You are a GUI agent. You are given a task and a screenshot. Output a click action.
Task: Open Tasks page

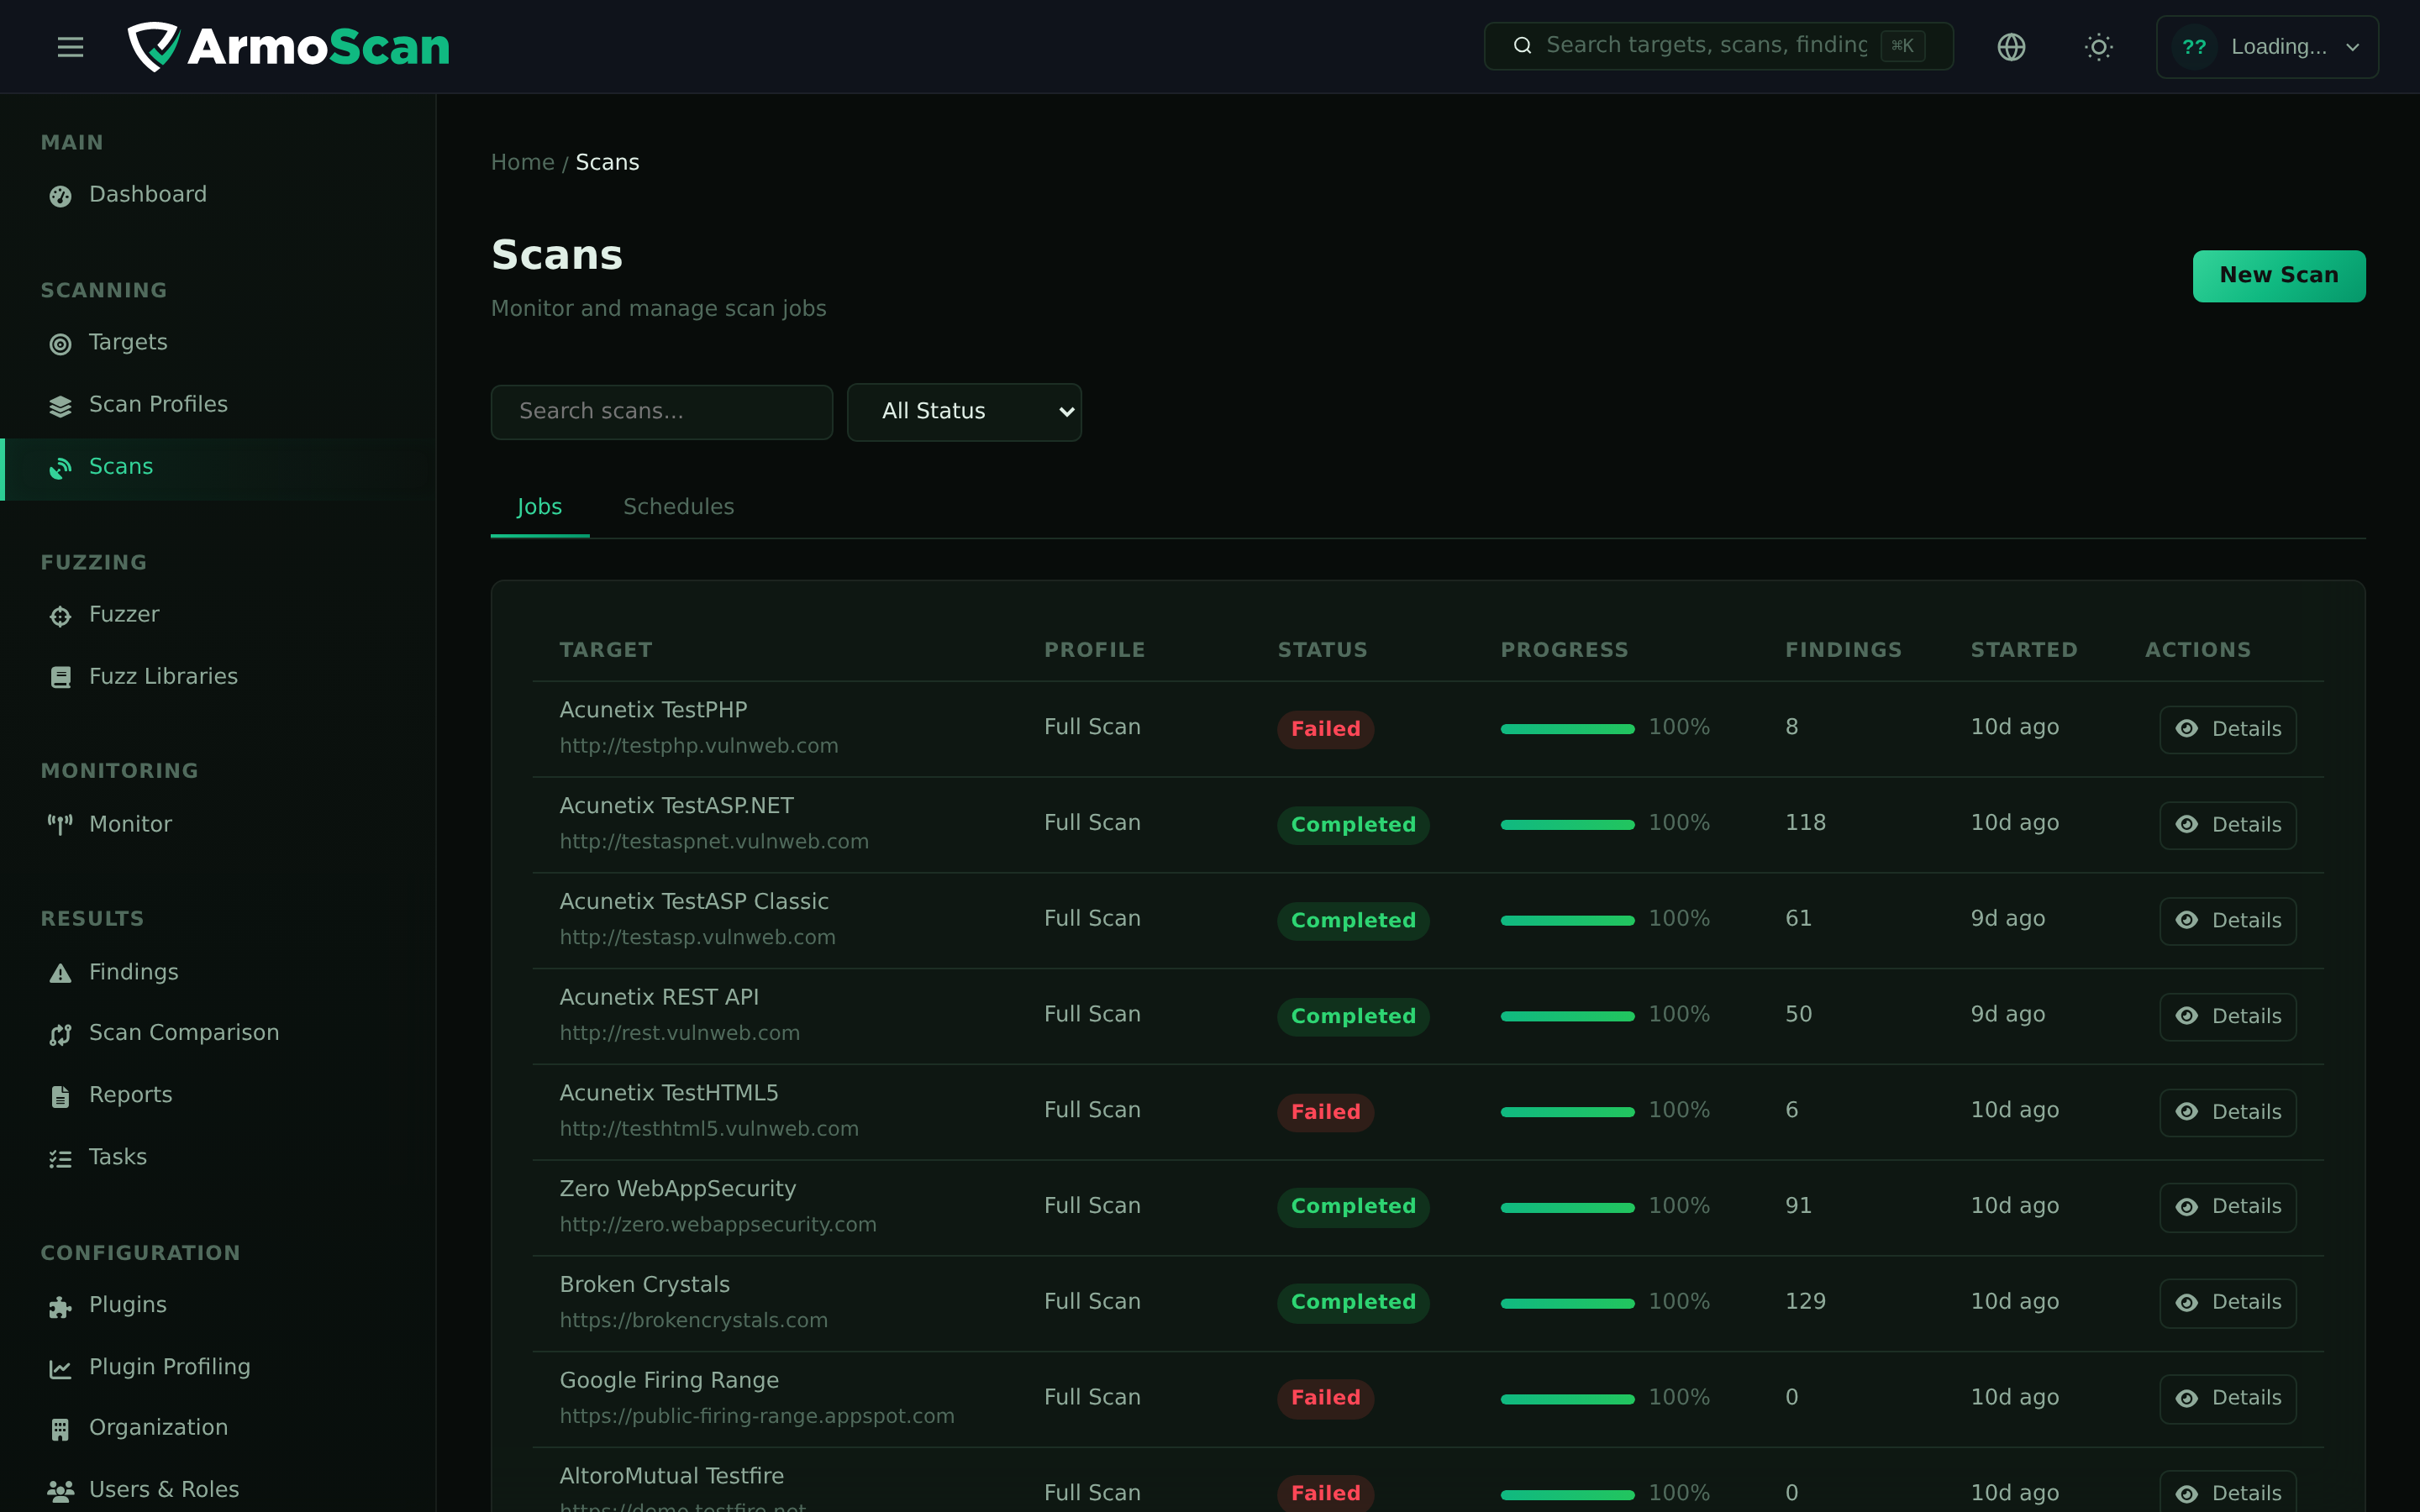click(x=218, y=1157)
